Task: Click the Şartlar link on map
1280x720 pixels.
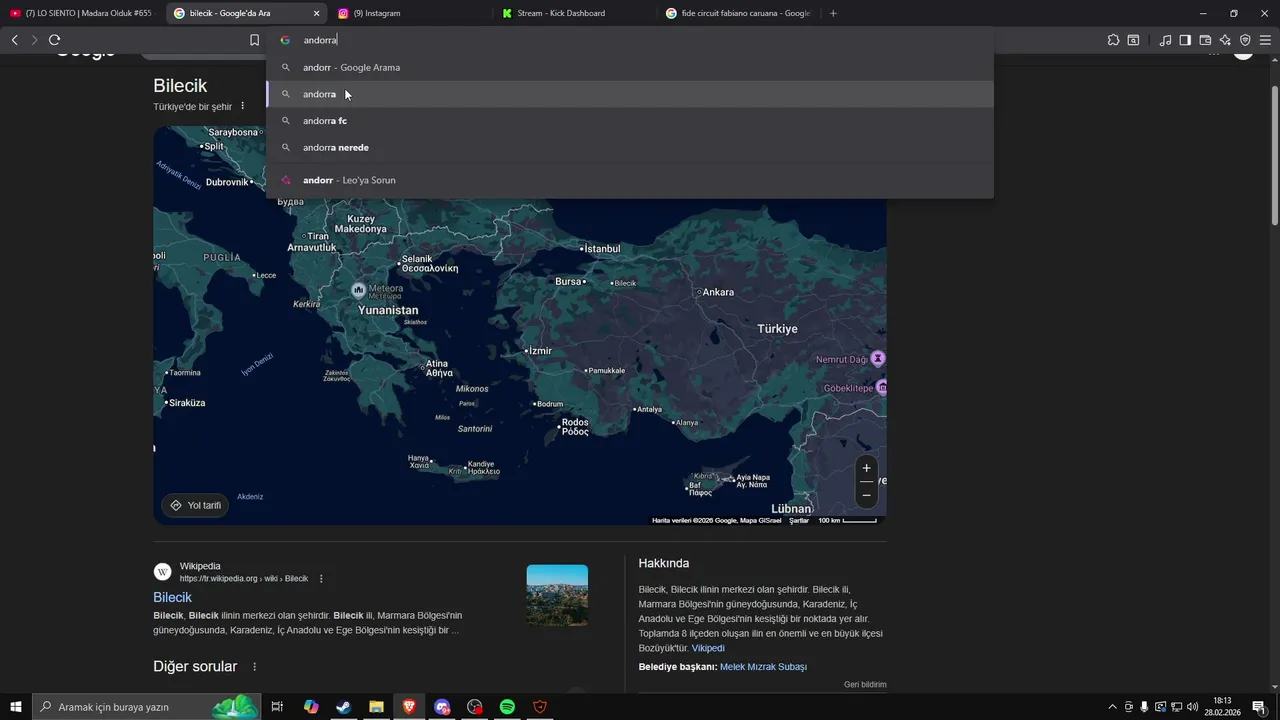Action: click(799, 520)
